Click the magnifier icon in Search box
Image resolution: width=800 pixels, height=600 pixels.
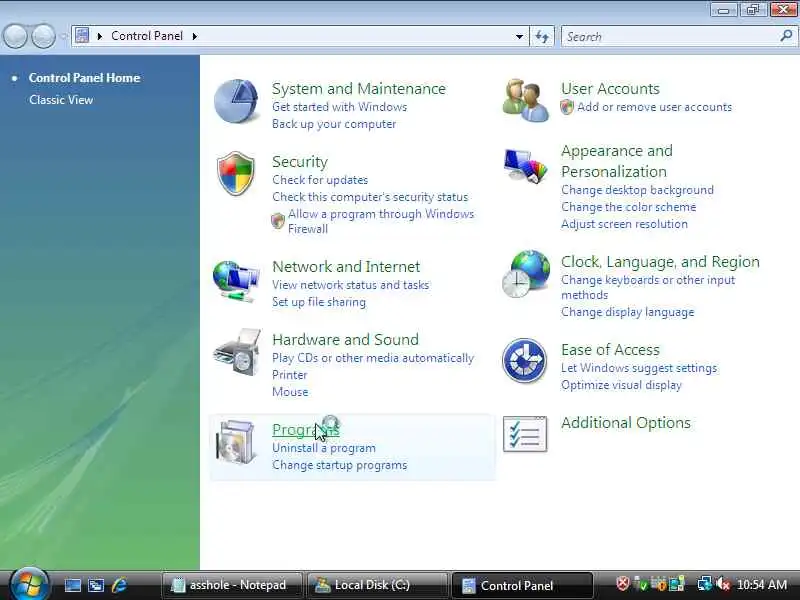pyautogui.click(x=786, y=36)
